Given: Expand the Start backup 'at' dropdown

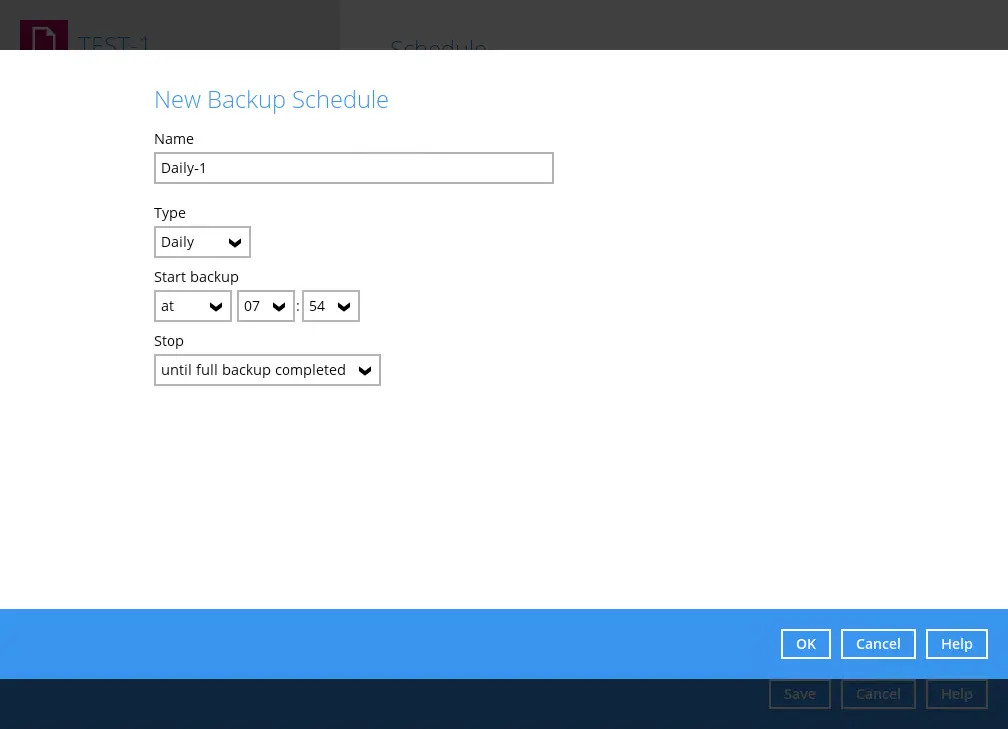Looking at the screenshot, I should [192, 306].
